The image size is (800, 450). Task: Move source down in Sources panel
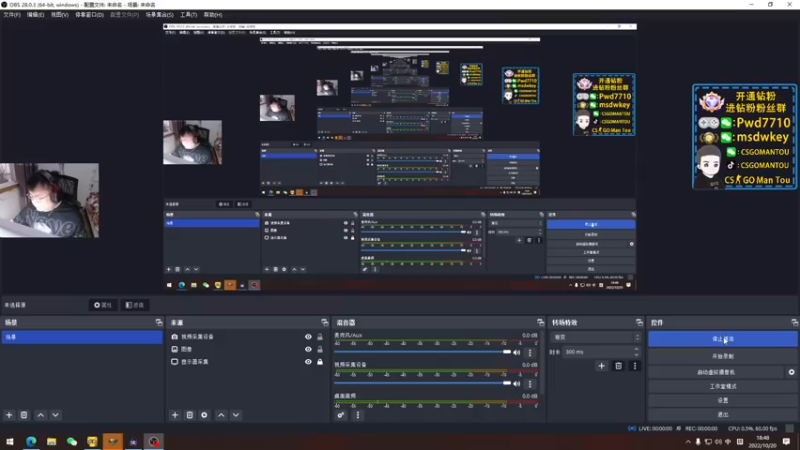click(x=236, y=415)
